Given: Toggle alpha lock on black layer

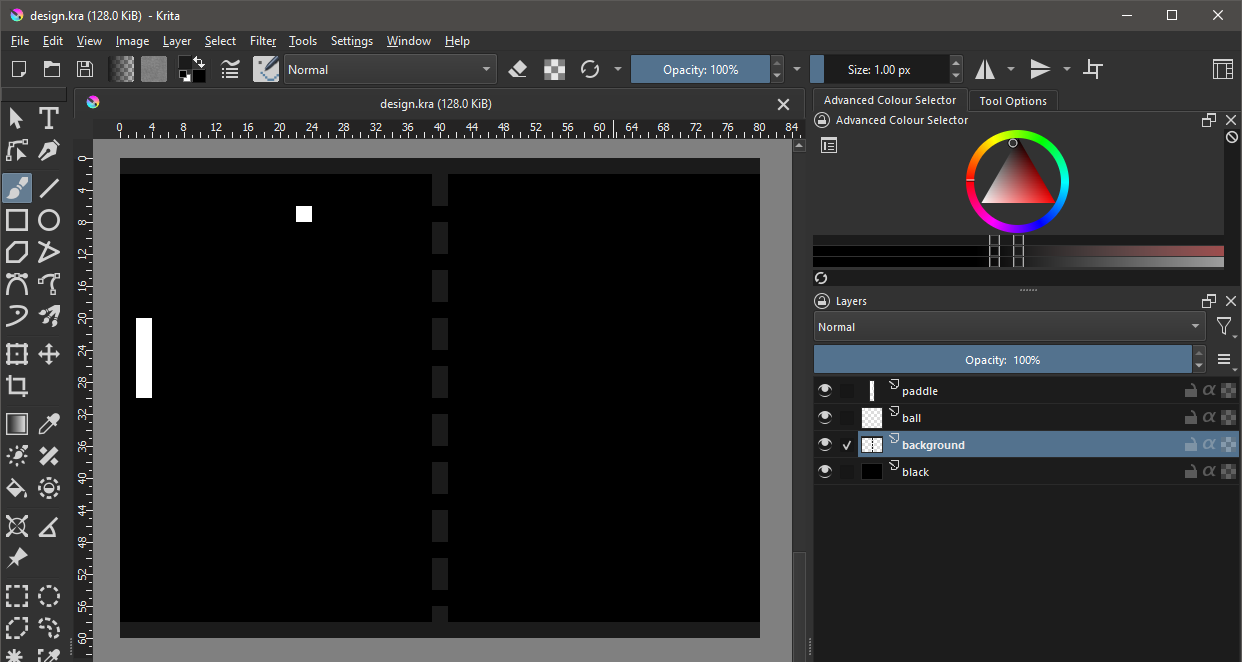Looking at the screenshot, I should click(1228, 472).
